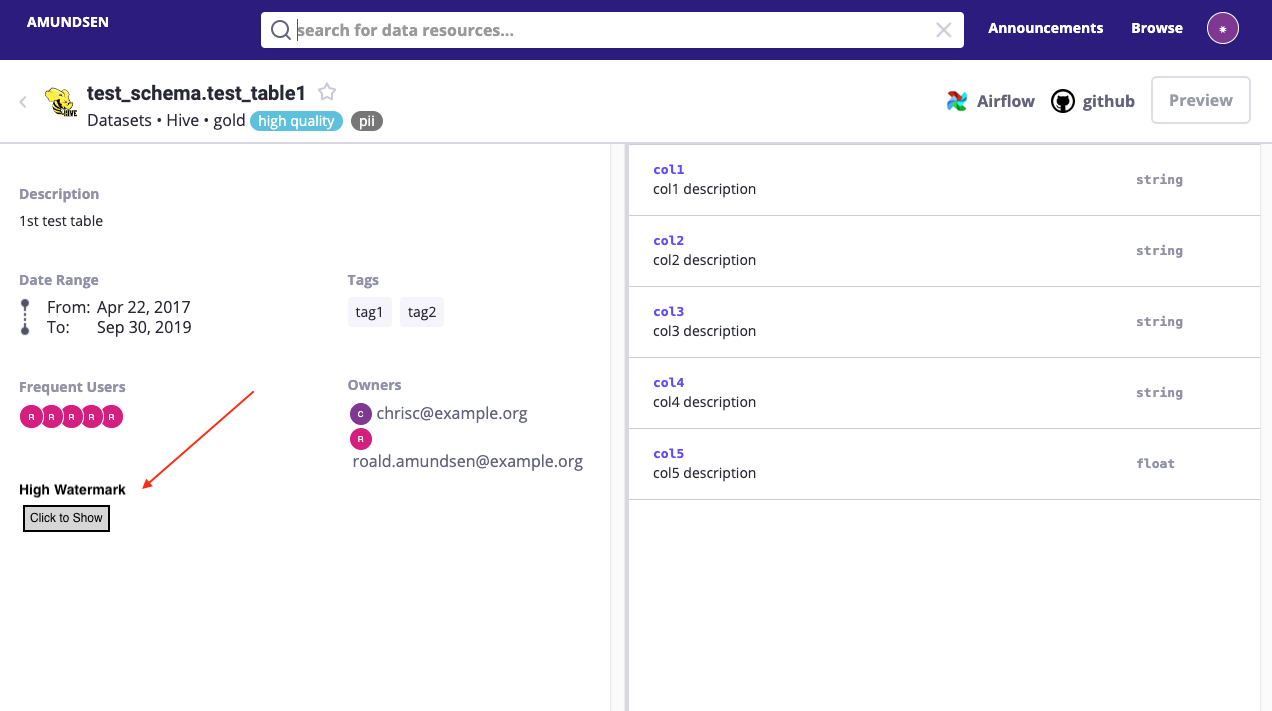
Task: Click the search magnifier icon
Action: coord(281,30)
